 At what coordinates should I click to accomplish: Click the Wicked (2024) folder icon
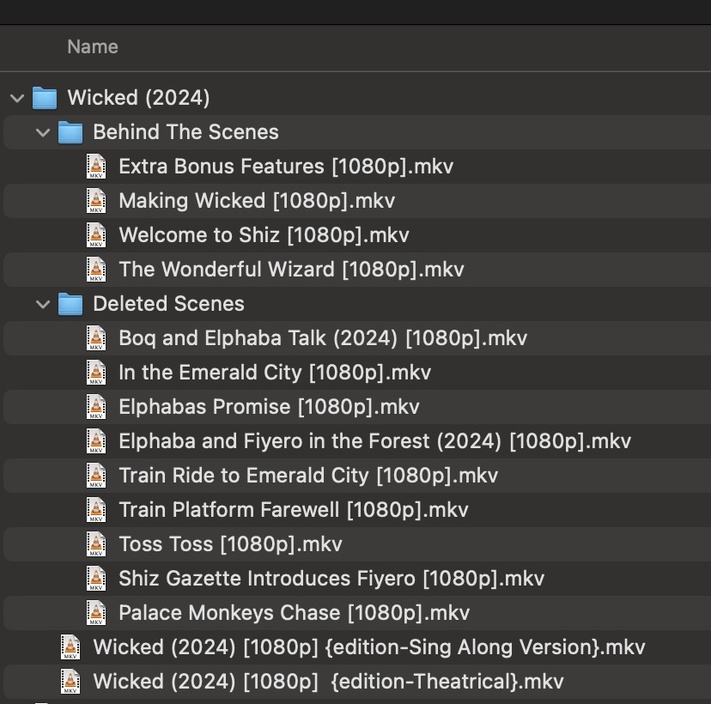(x=44, y=98)
